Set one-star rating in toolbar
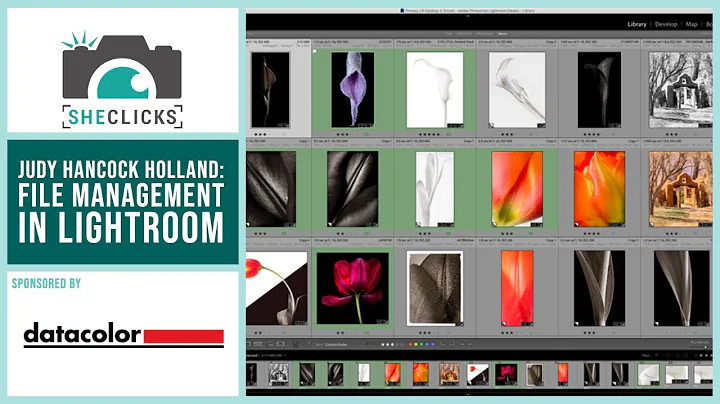 (383, 344)
